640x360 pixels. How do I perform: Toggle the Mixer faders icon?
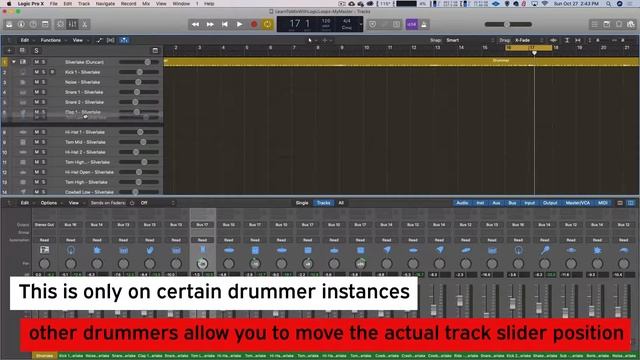click(x=72, y=24)
